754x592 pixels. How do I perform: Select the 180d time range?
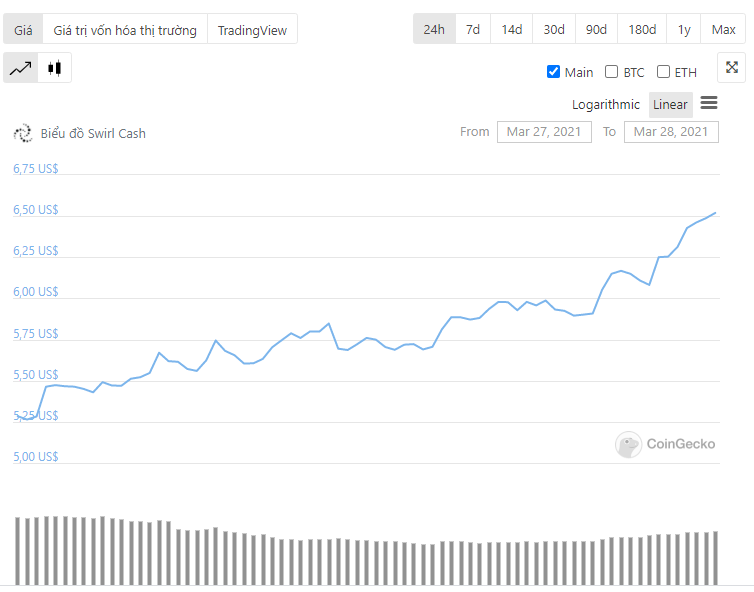642,29
